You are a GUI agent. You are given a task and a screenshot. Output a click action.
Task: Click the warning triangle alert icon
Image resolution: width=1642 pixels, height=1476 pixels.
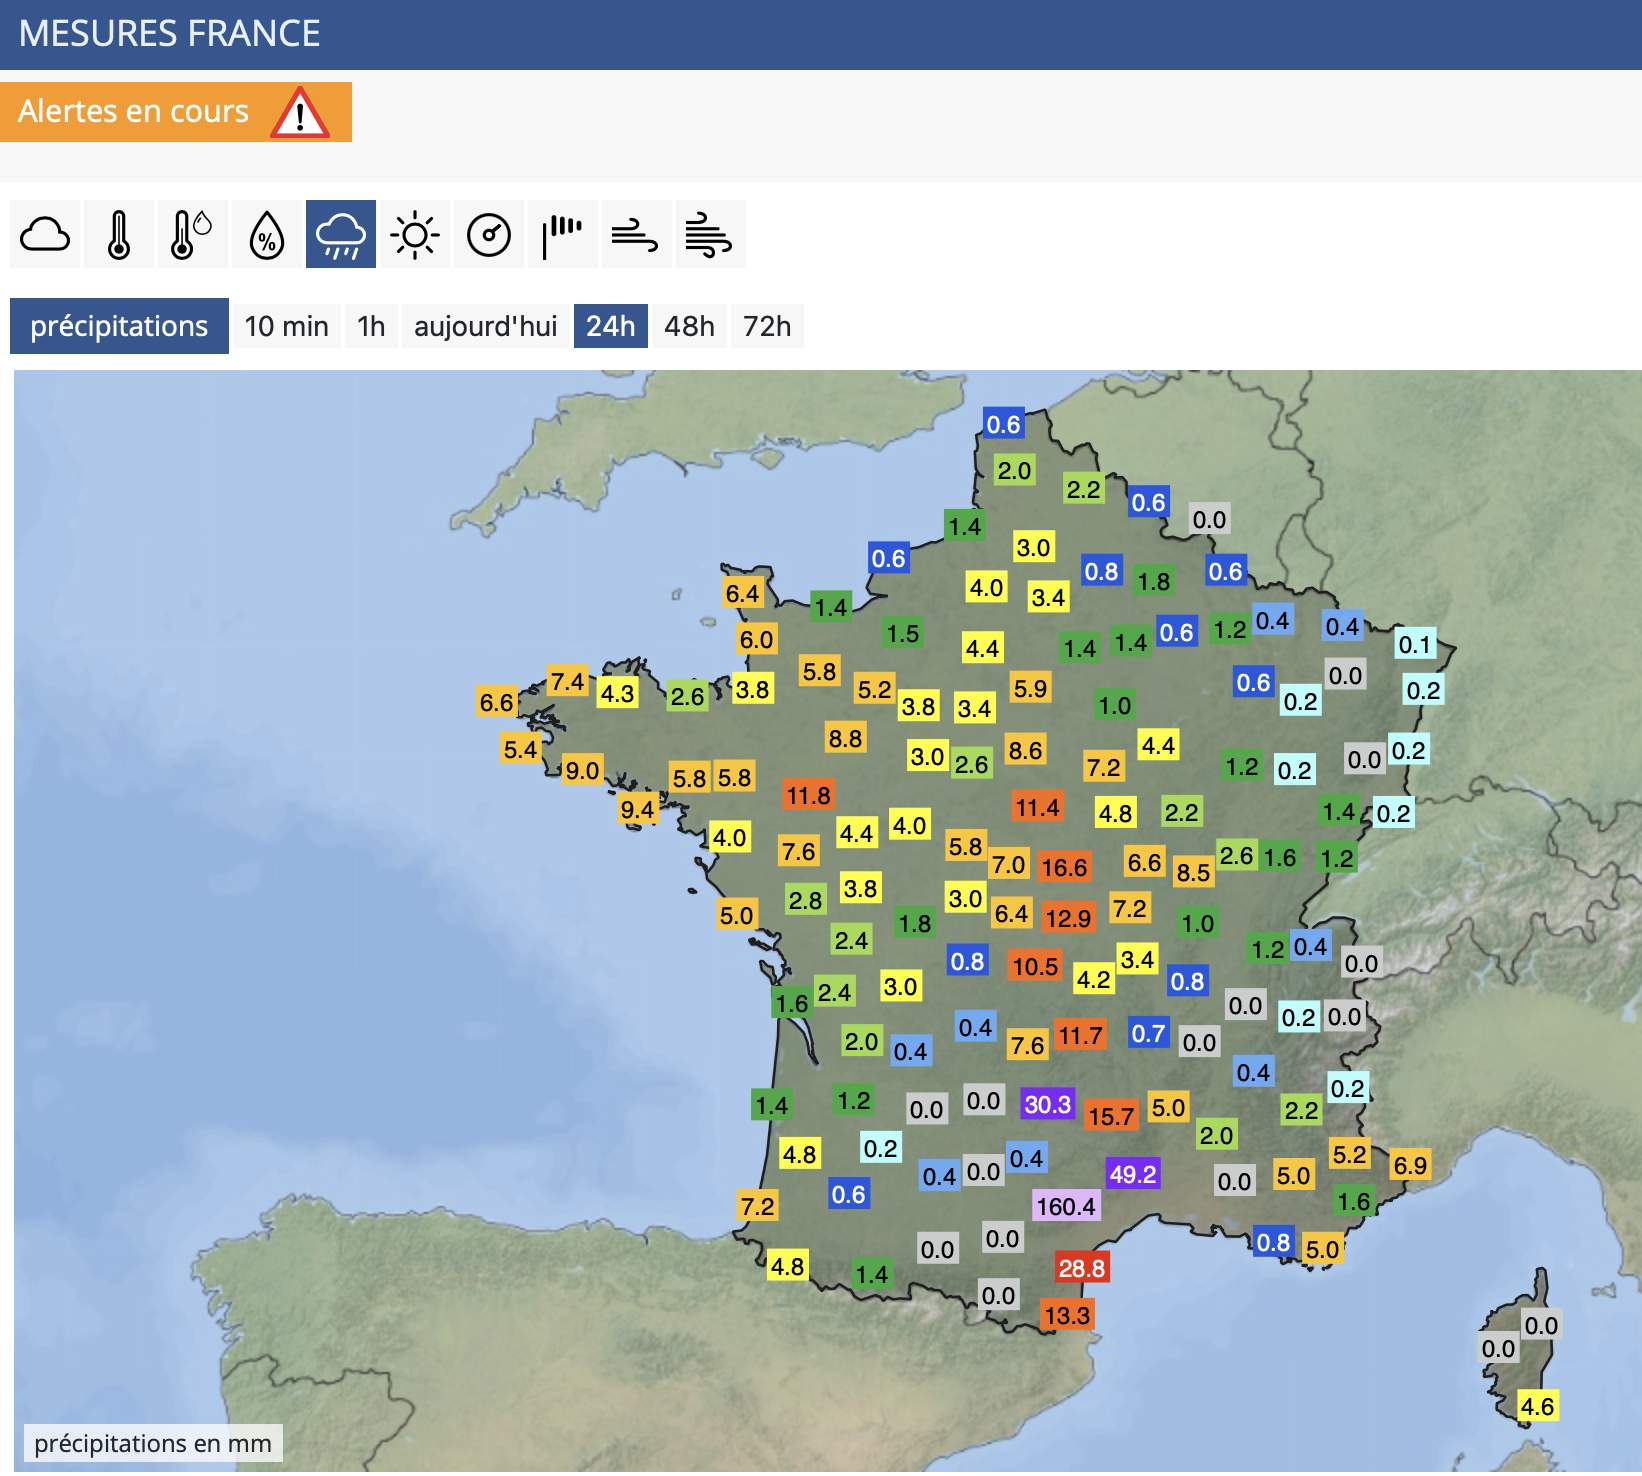[299, 113]
